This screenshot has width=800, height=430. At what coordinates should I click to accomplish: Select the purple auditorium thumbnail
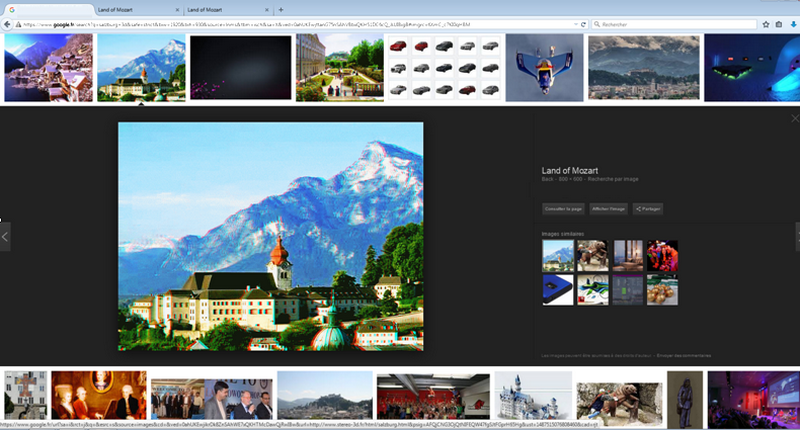(x=754, y=399)
